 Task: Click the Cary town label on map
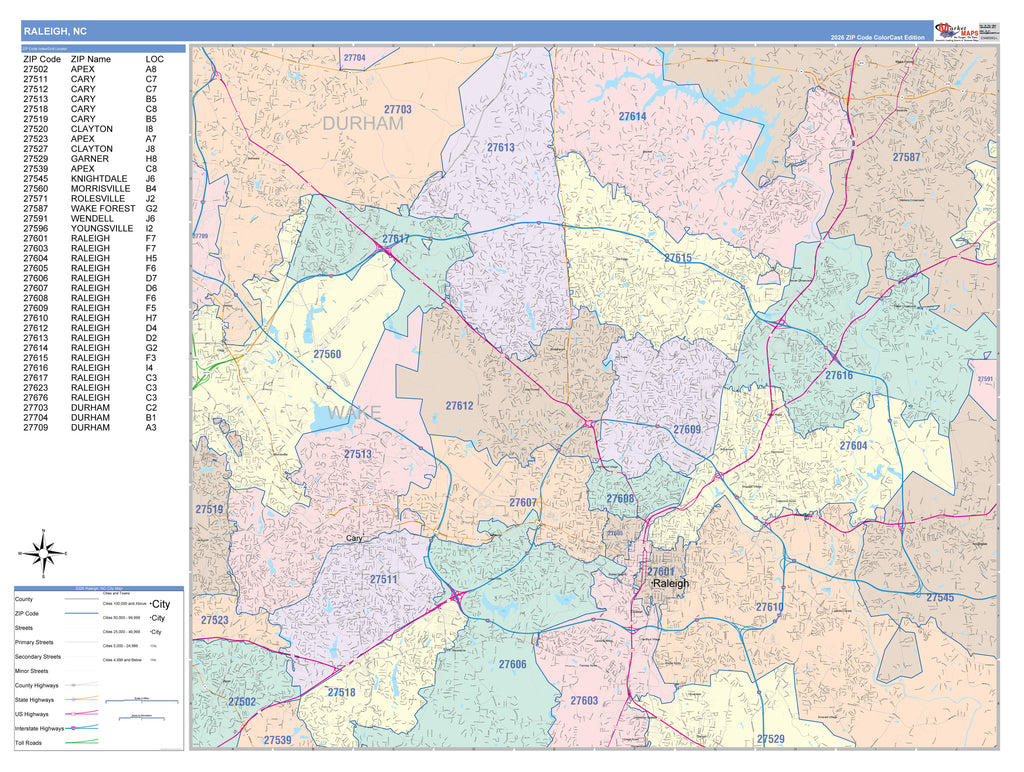pyautogui.click(x=353, y=538)
